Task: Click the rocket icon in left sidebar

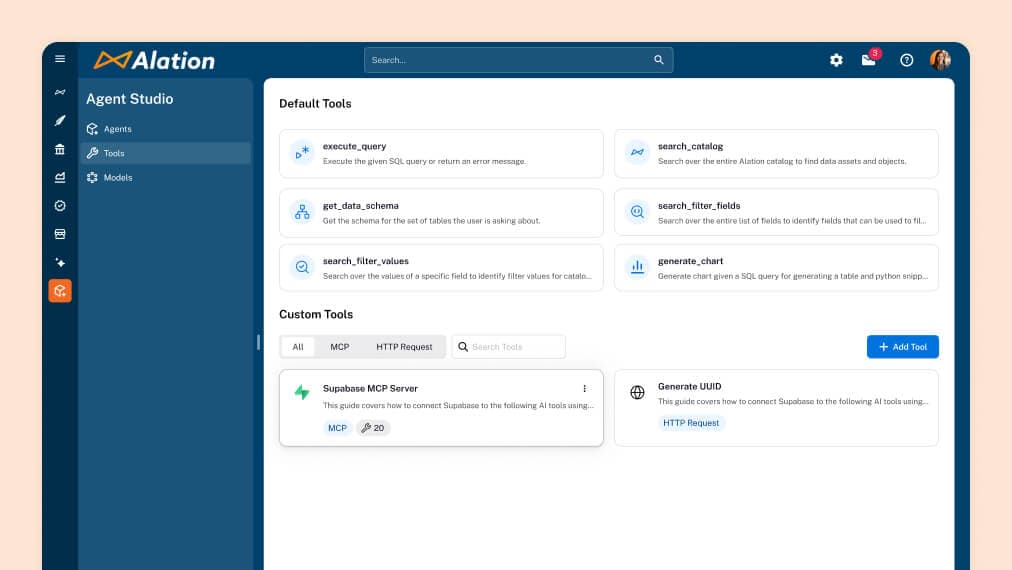Action: click(60, 121)
